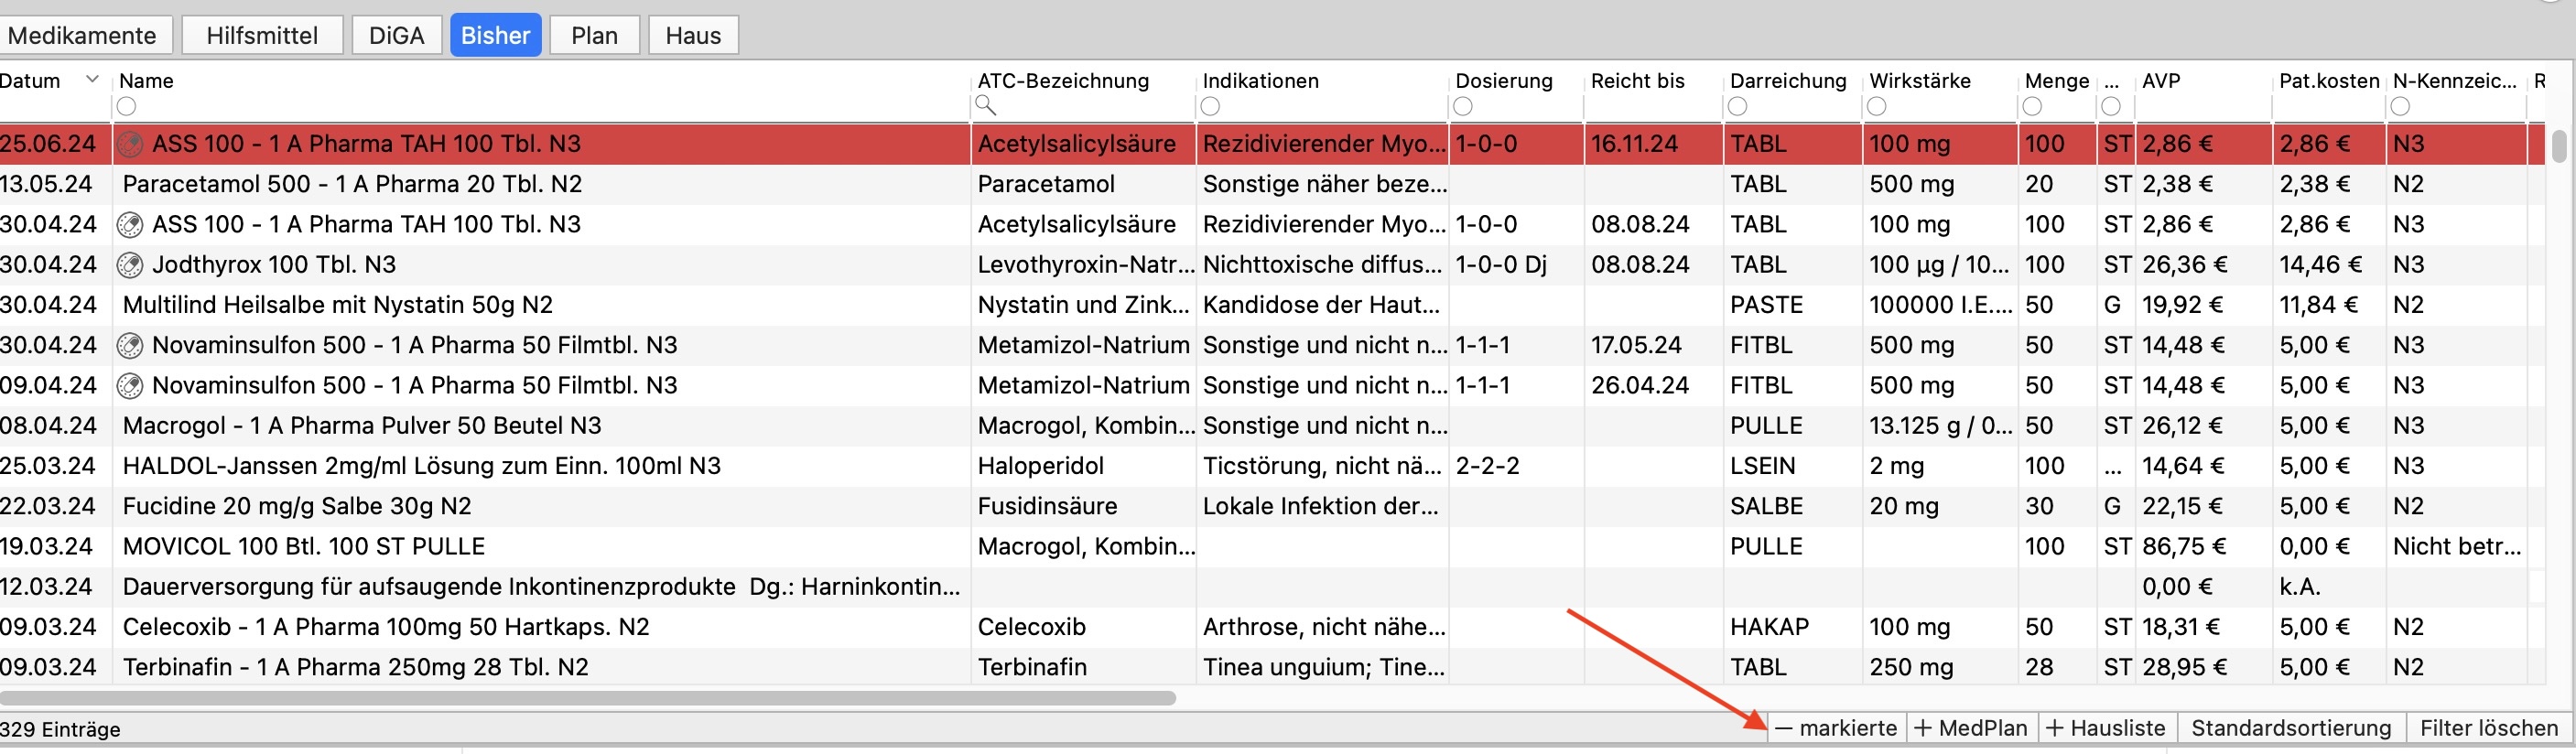Click the 'Reicht bis' cell '16.11.24'

[x=1634, y=144]
